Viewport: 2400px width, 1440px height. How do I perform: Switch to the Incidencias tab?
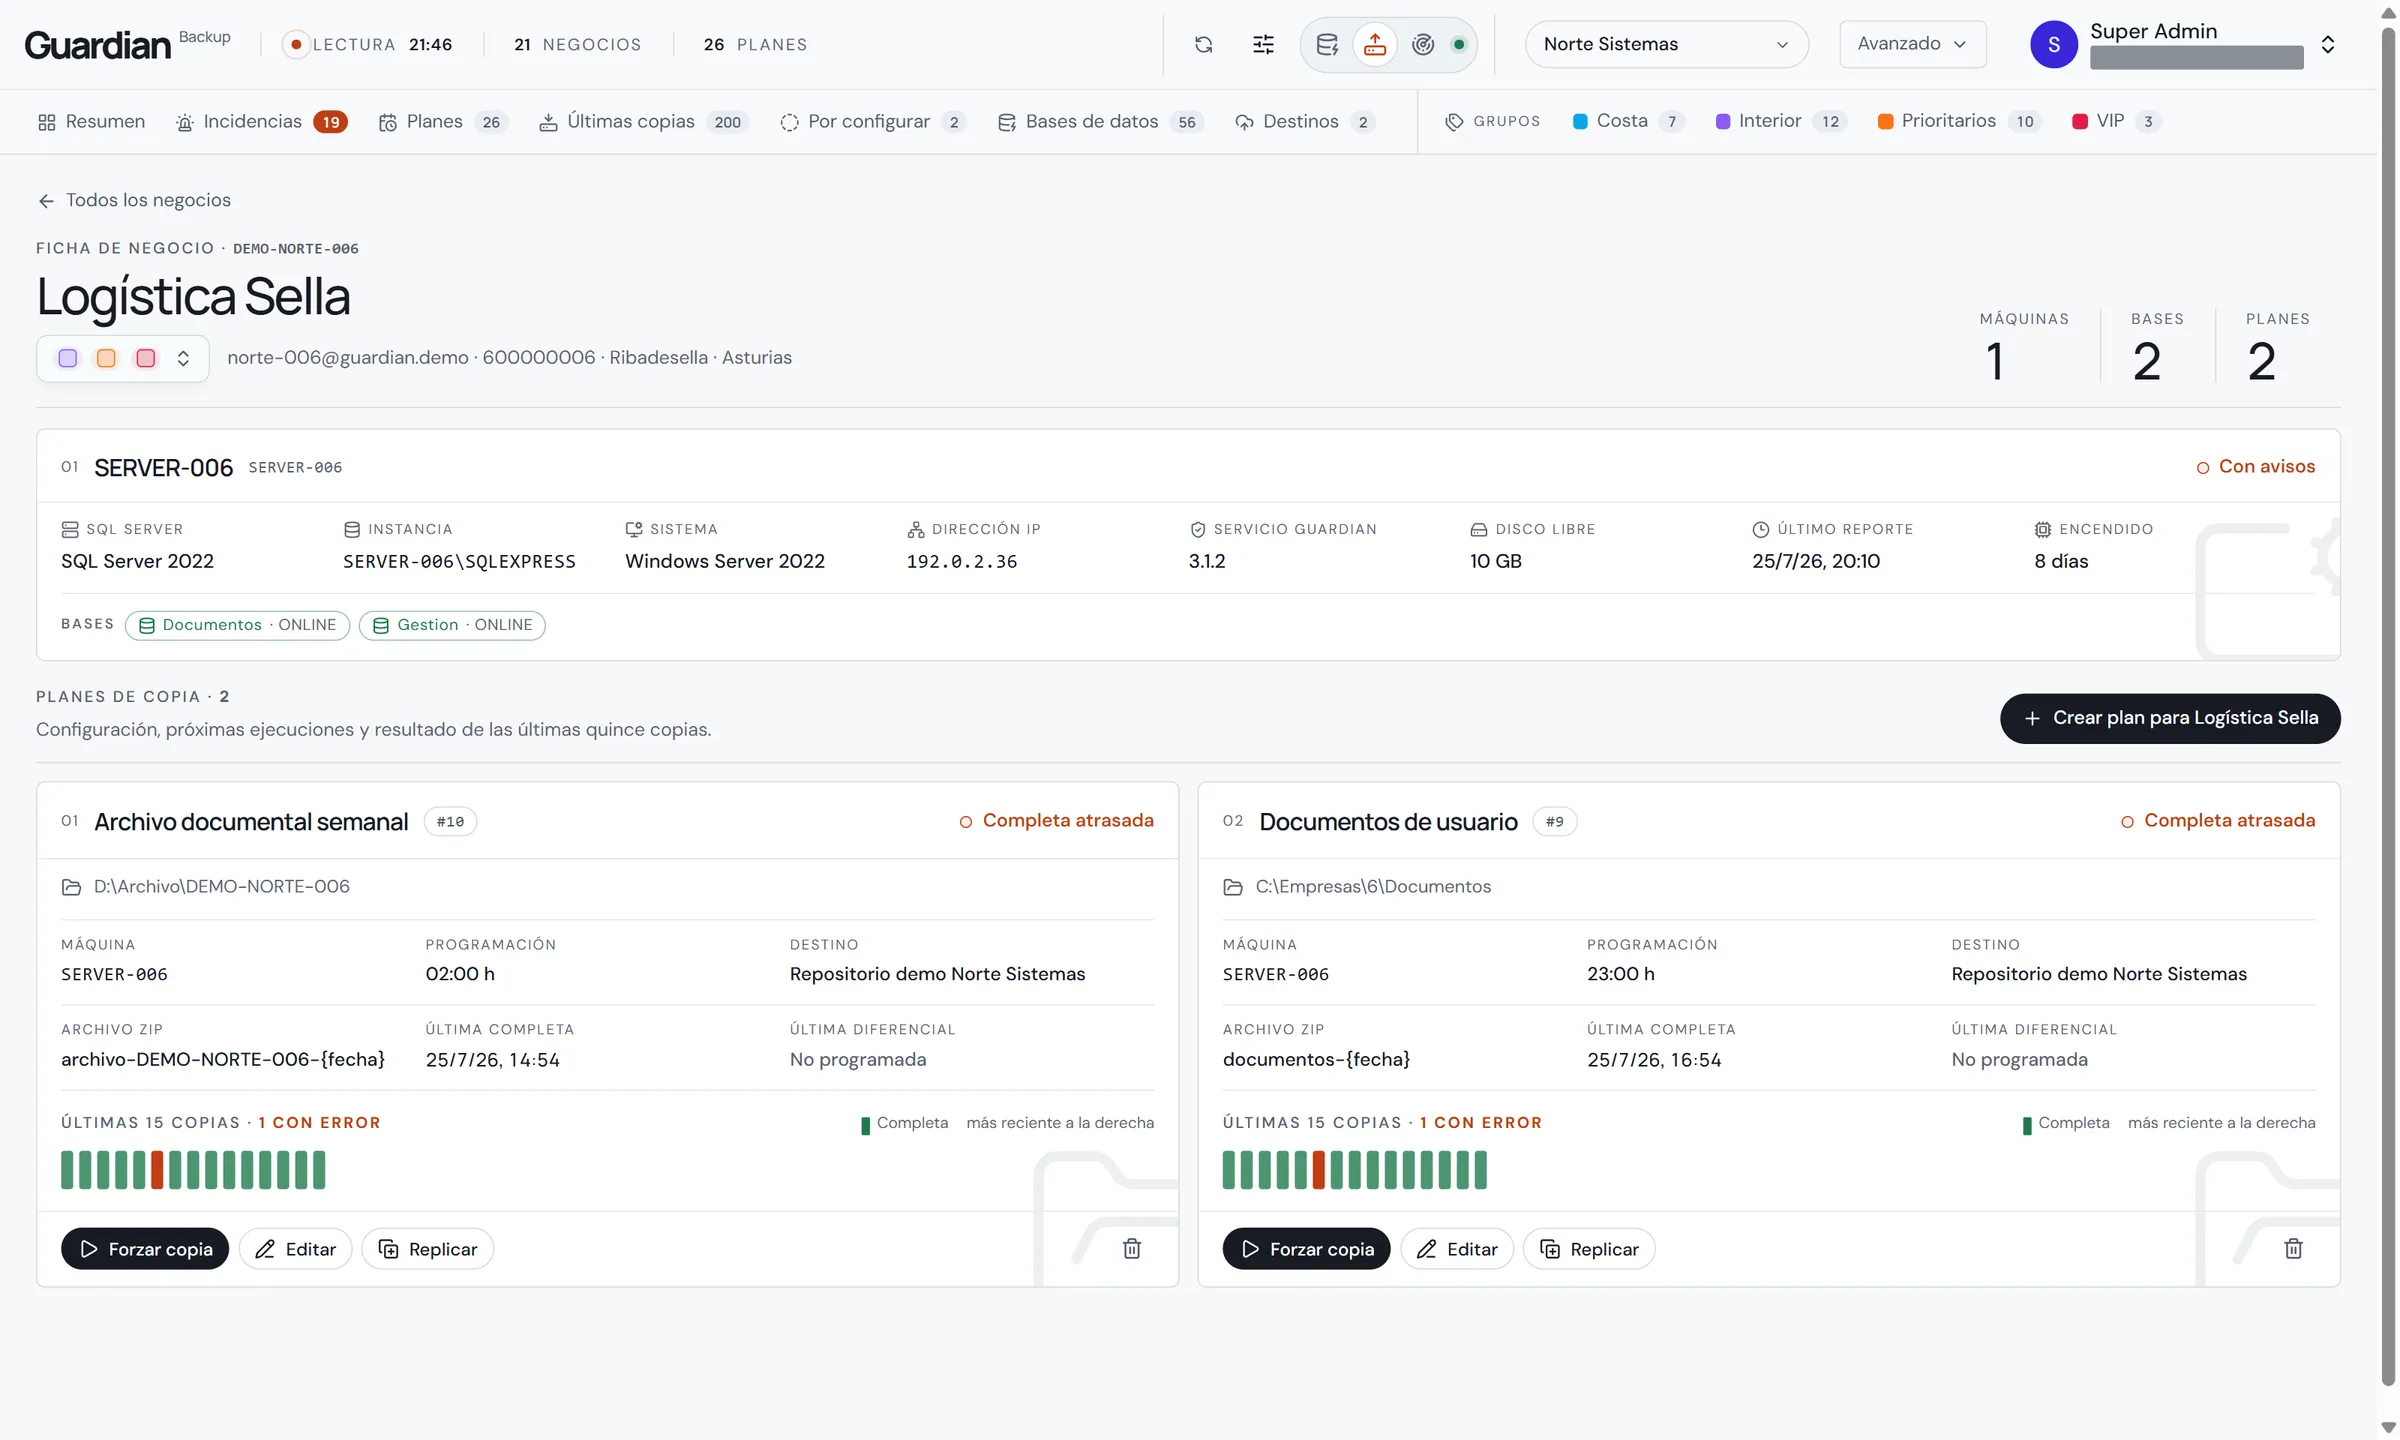(261, 122)
